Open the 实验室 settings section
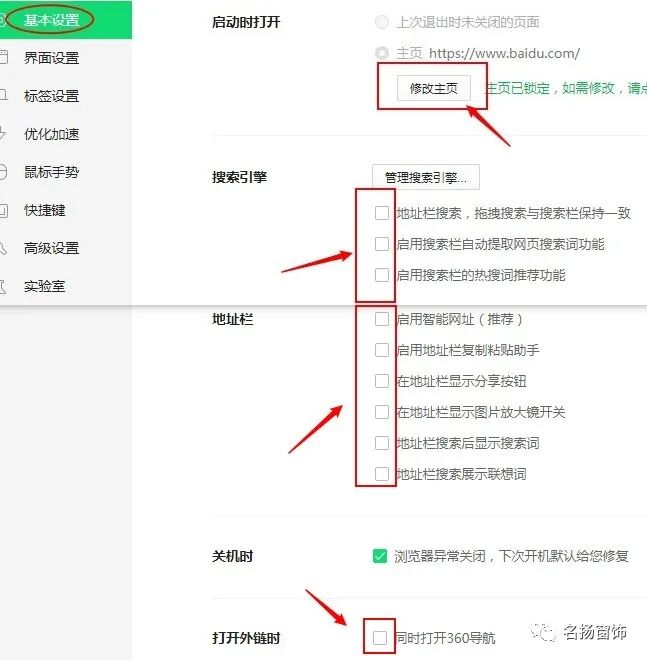The height and width of the screenshot is (660, 647). tap(45, 286)
